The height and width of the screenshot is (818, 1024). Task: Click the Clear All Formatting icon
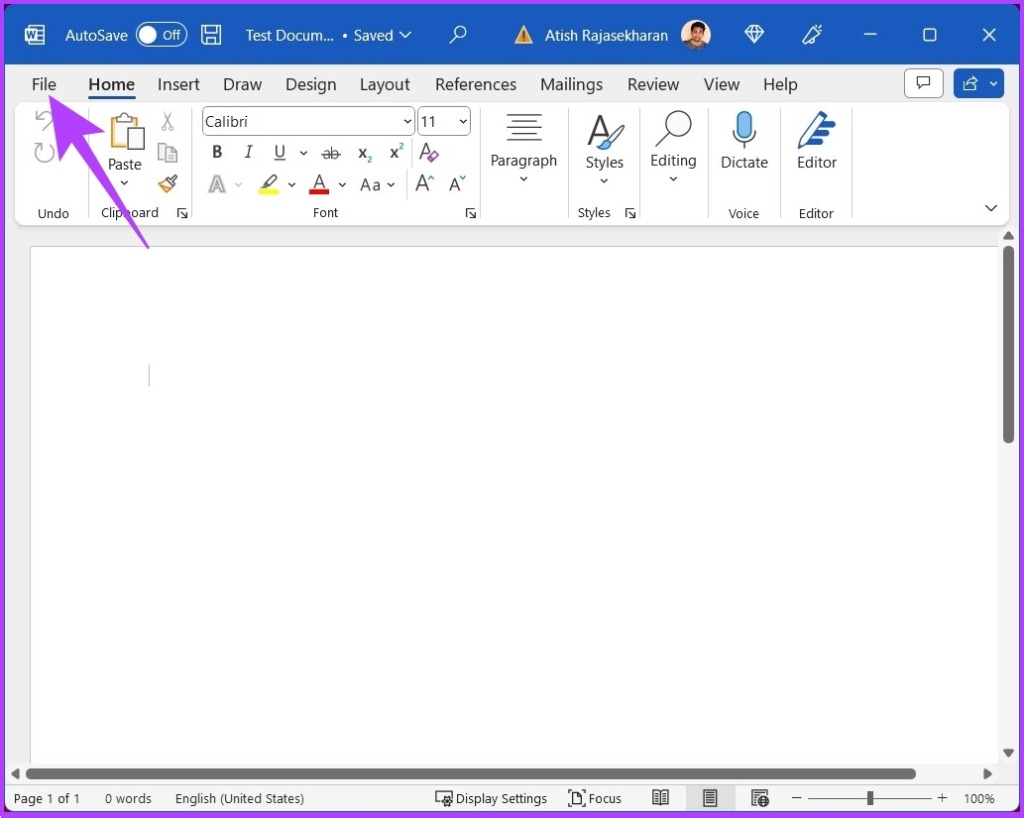pos(429,153)
